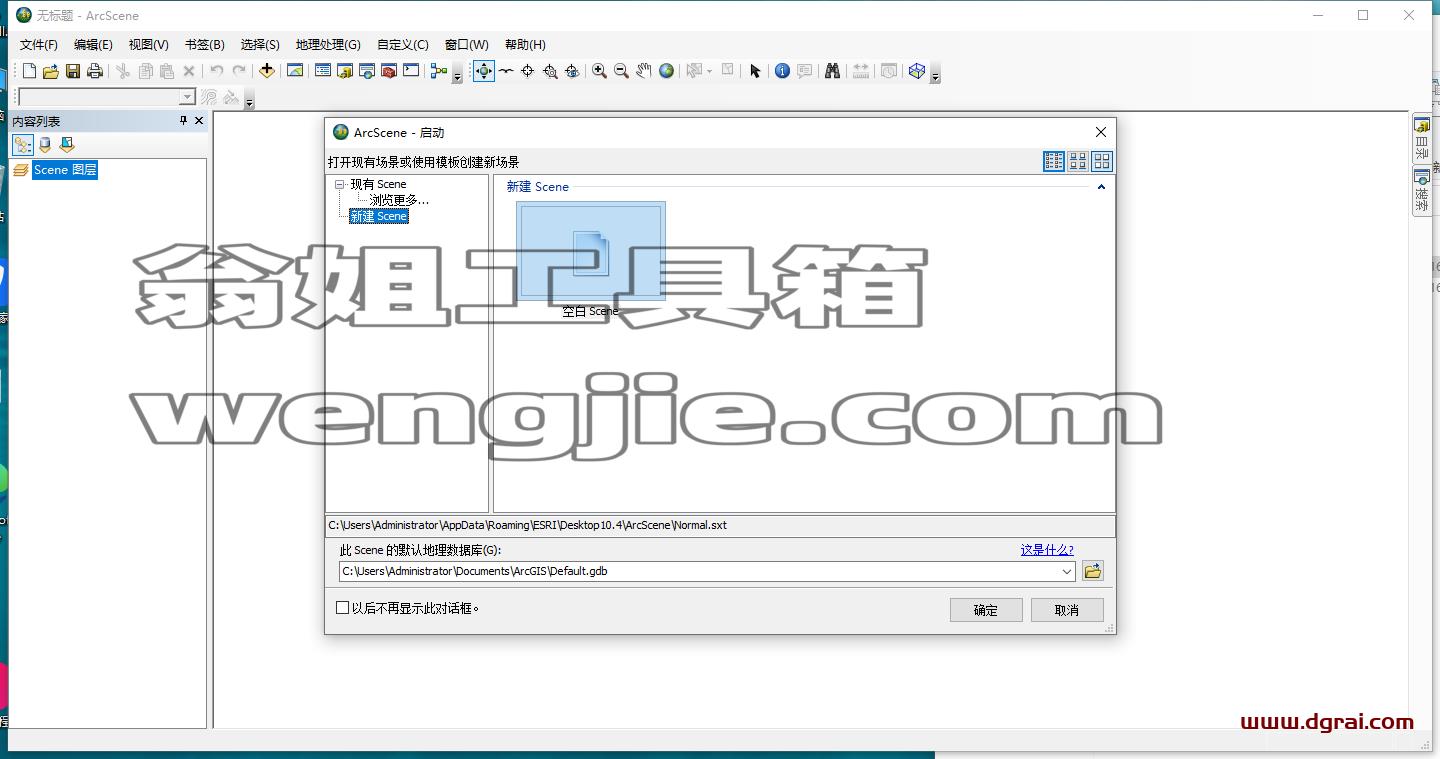The image size is (1440, 759).
Task: Open the 自定义(C) menu
Action: click(x=403, y=45)
